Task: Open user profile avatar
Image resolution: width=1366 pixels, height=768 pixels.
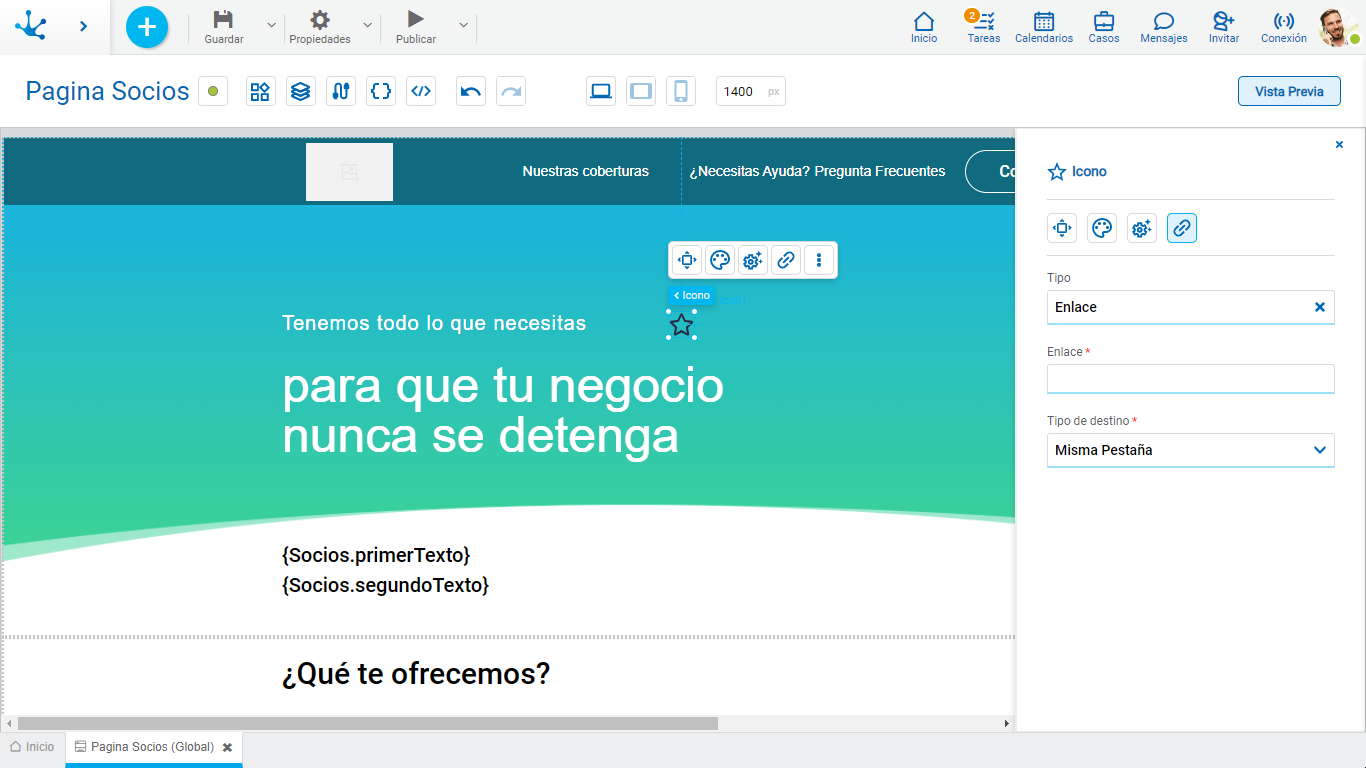Action: (1336, 27)
